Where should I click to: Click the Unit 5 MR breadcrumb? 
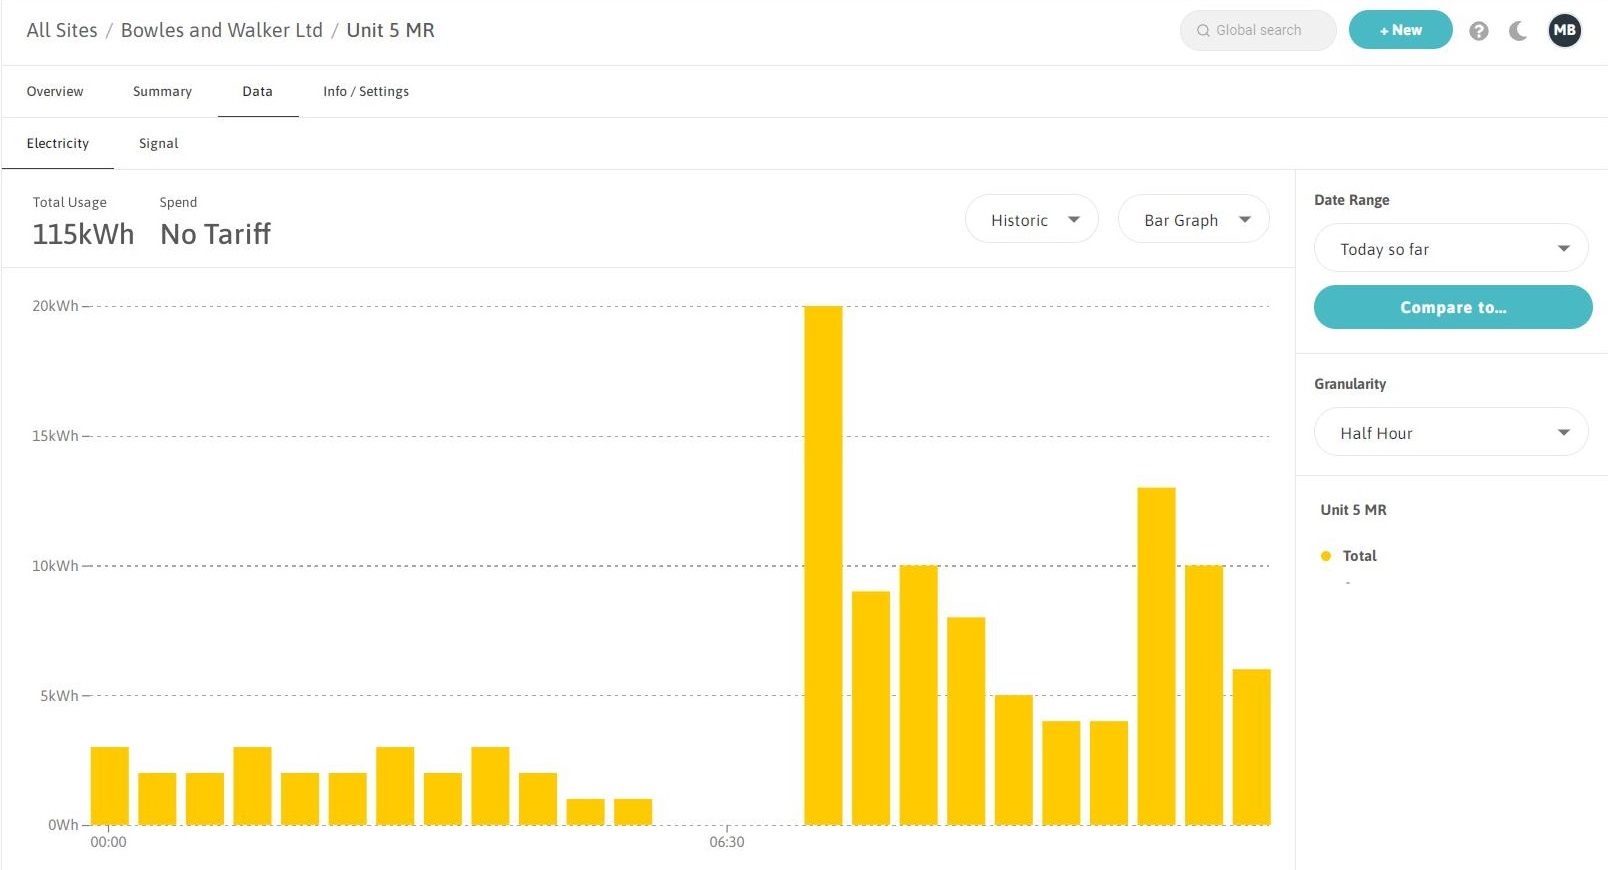[x=390, y=30]
